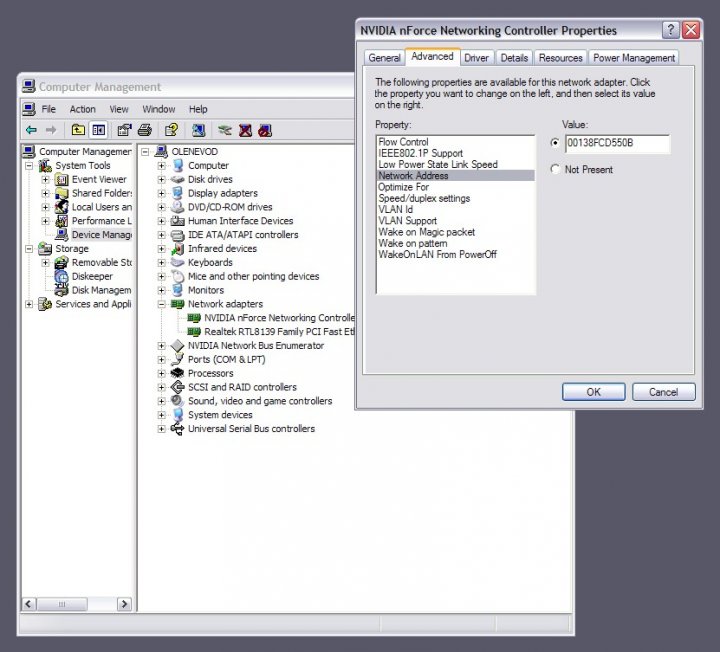The image size is (720, 652).
Task: Click the Uninstall toolbar icon with red X
Action: (245, 130)
